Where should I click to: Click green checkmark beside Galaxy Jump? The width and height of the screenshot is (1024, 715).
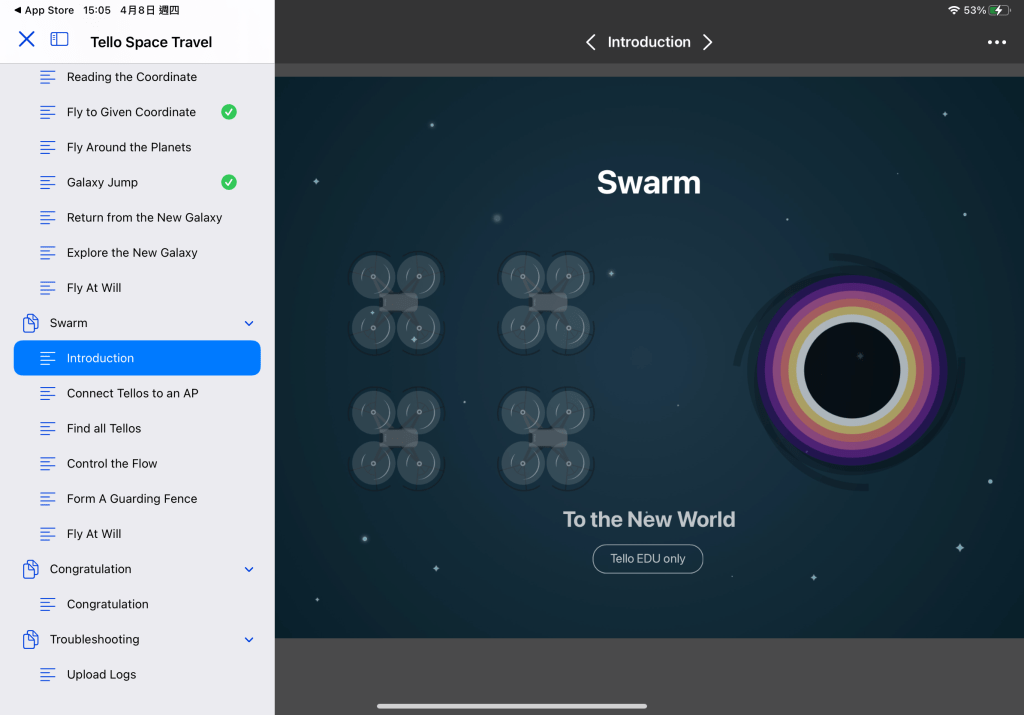click(229, 182)
